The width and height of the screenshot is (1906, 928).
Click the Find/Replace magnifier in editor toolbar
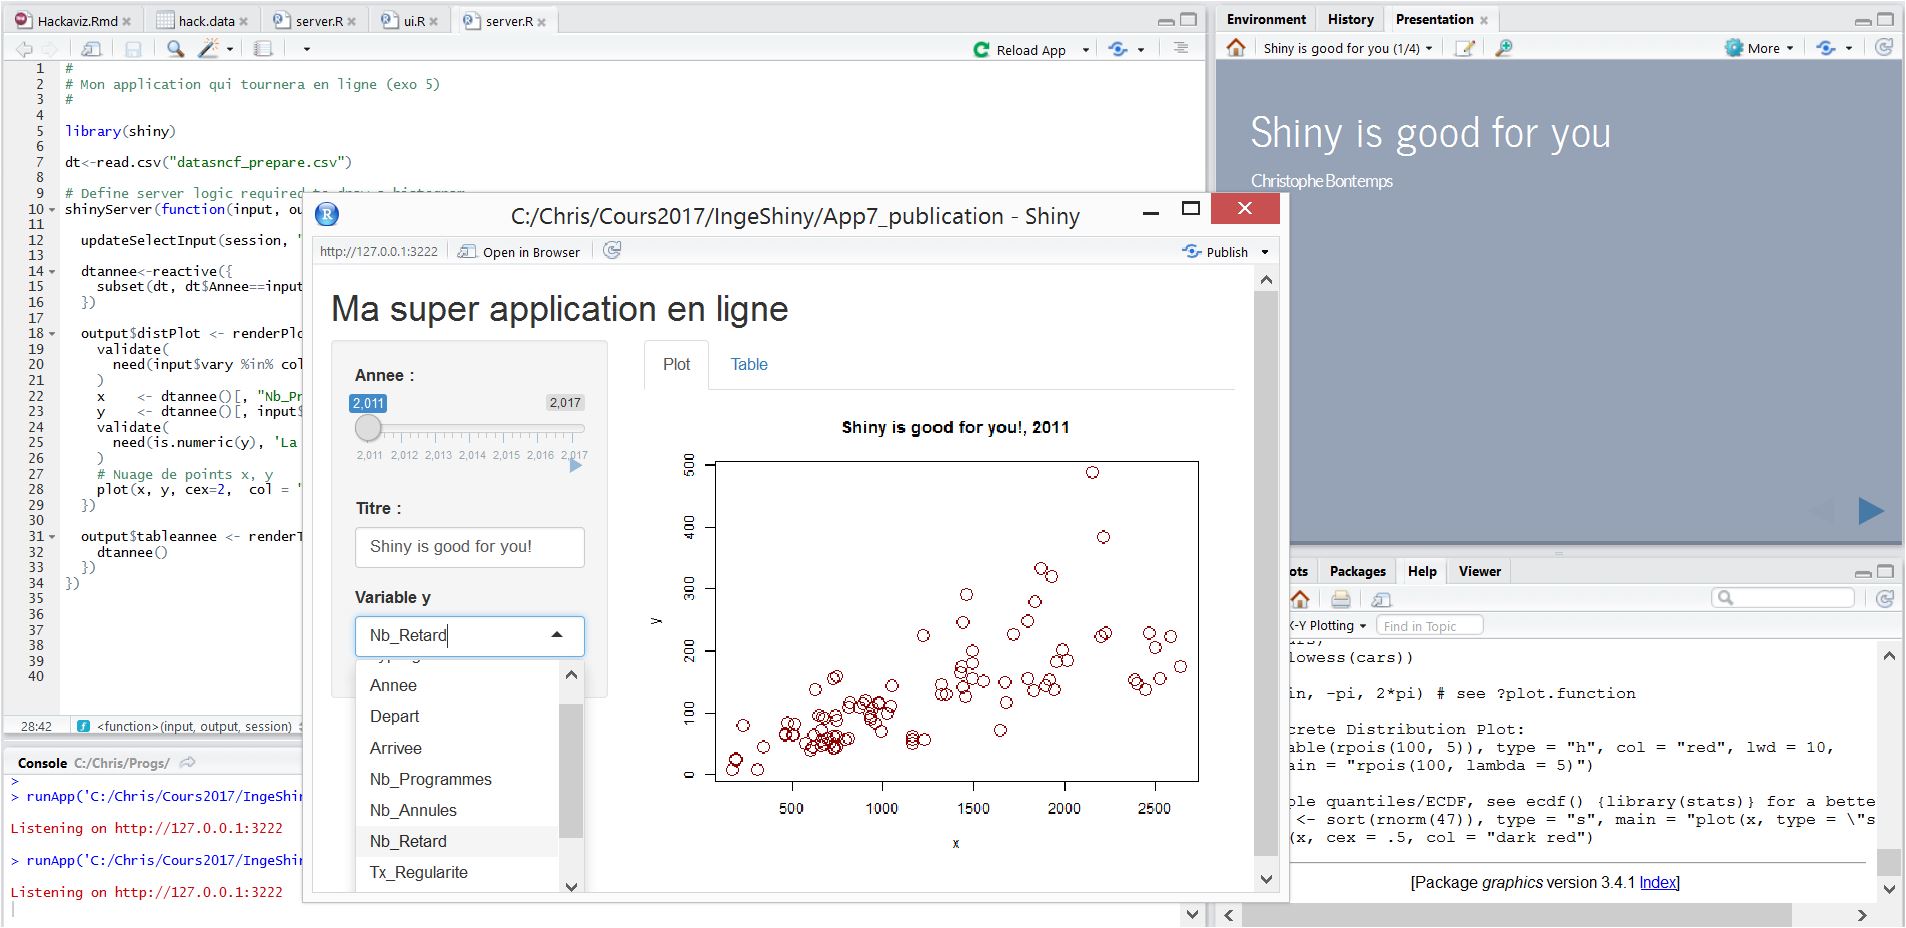[175, 48]
